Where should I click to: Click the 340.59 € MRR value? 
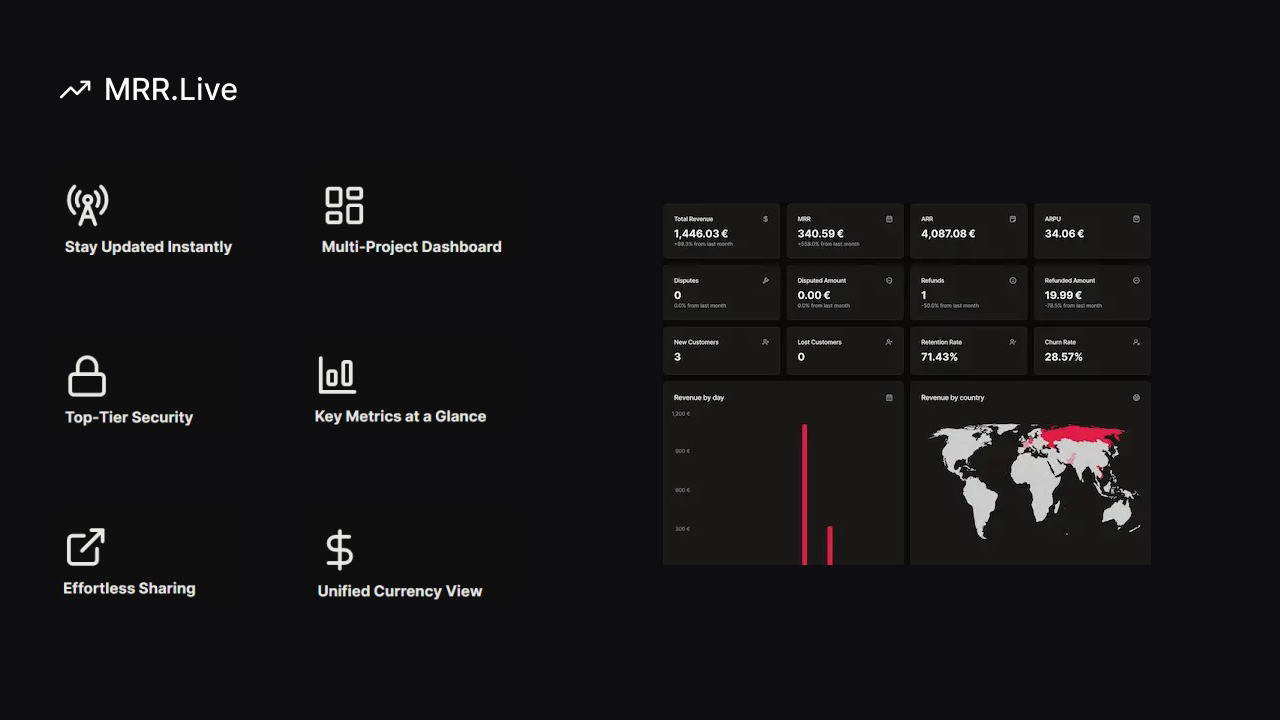click(821, 234)
